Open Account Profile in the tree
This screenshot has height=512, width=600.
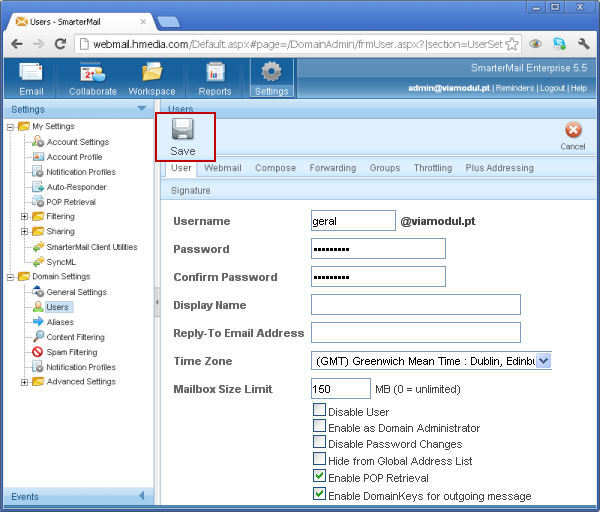pos(74,157)
